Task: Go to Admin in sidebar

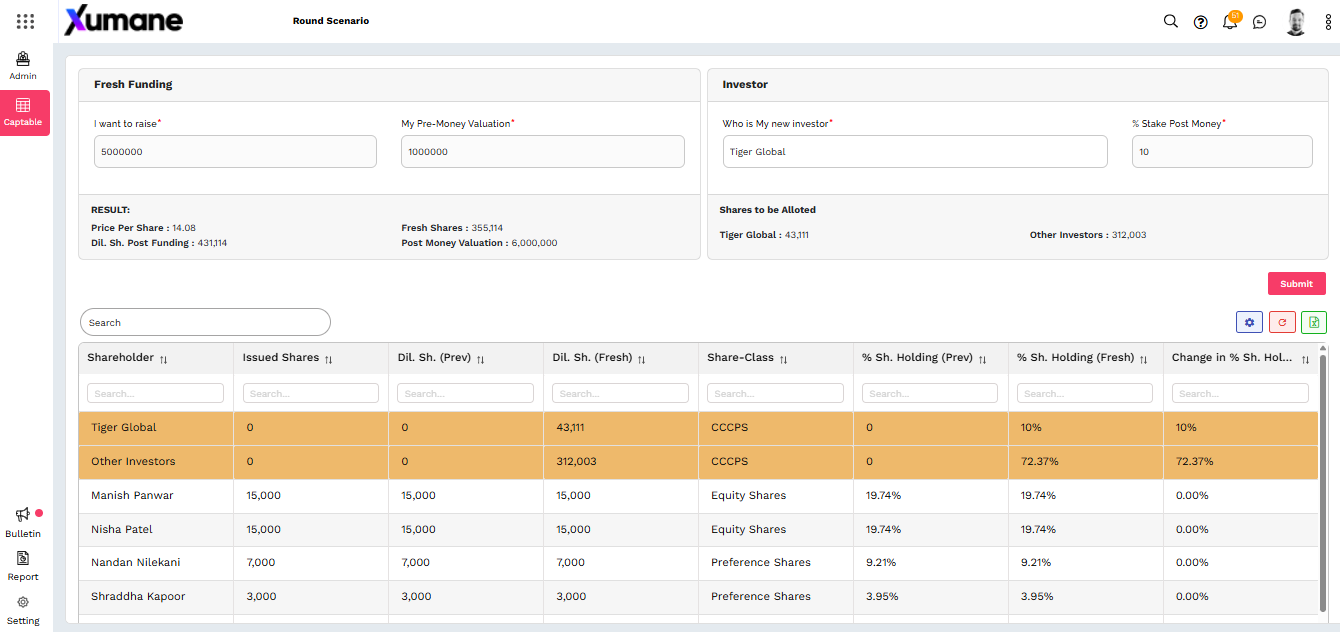Action: 23,66
